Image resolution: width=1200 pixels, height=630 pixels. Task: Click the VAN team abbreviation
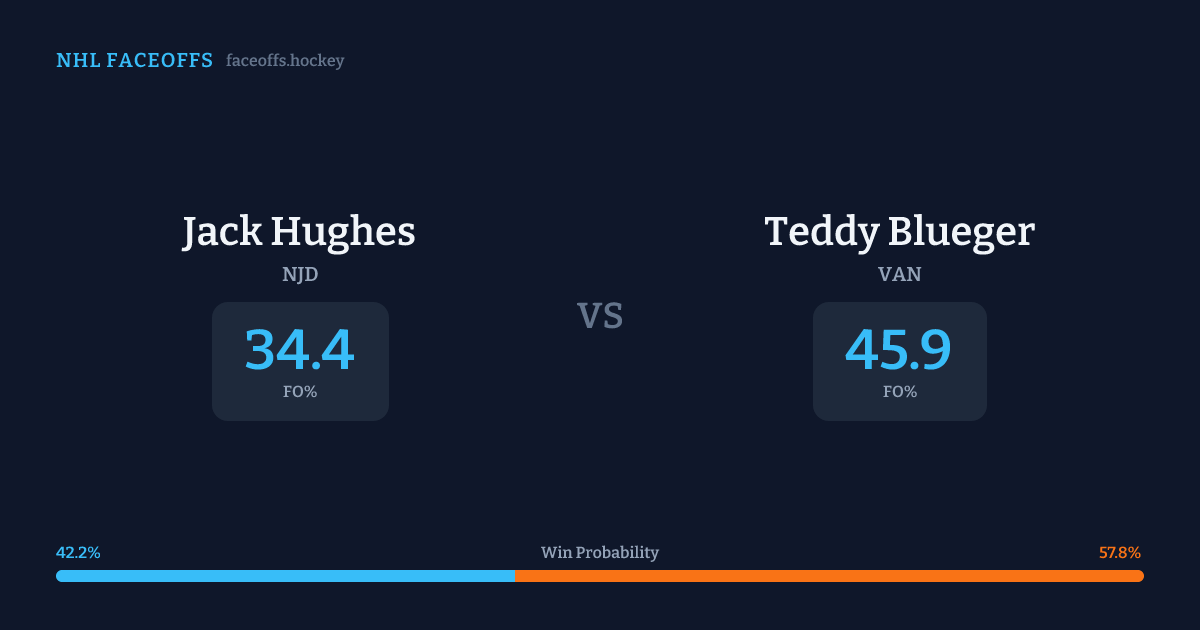(x=900, y=274)
